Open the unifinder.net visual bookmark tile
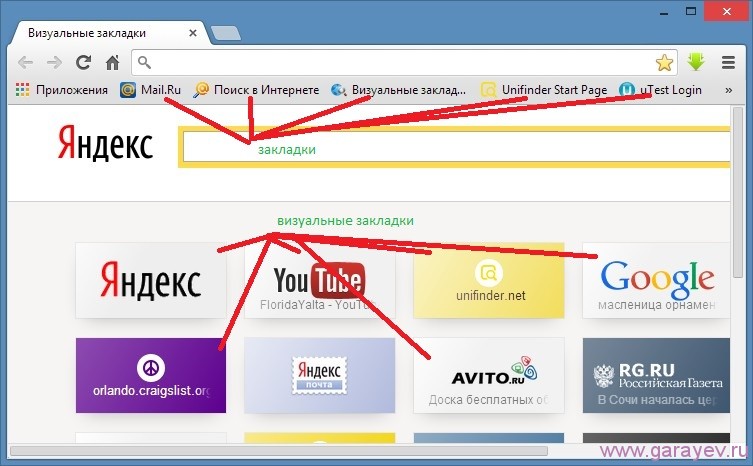The width and height of the screenshot is (753, 466). tap(489, 281)
